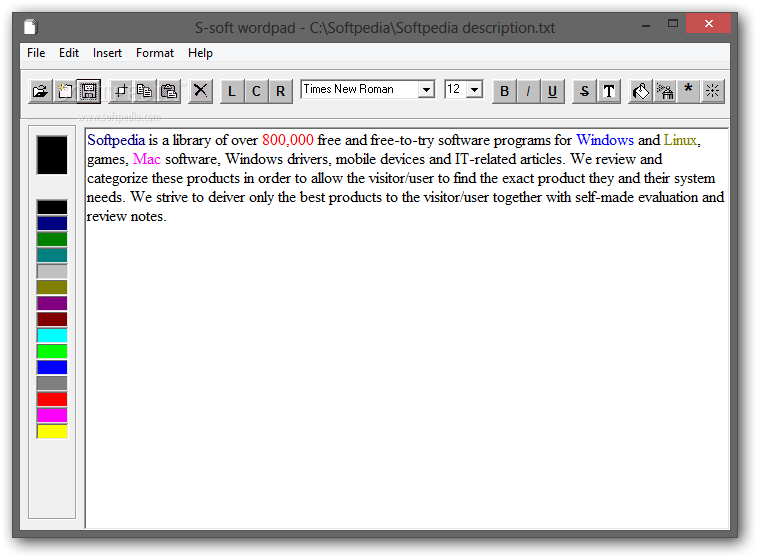758x558 pixels.
Task: Open the font name dropdown arrow
Action: tap(426, 89)
